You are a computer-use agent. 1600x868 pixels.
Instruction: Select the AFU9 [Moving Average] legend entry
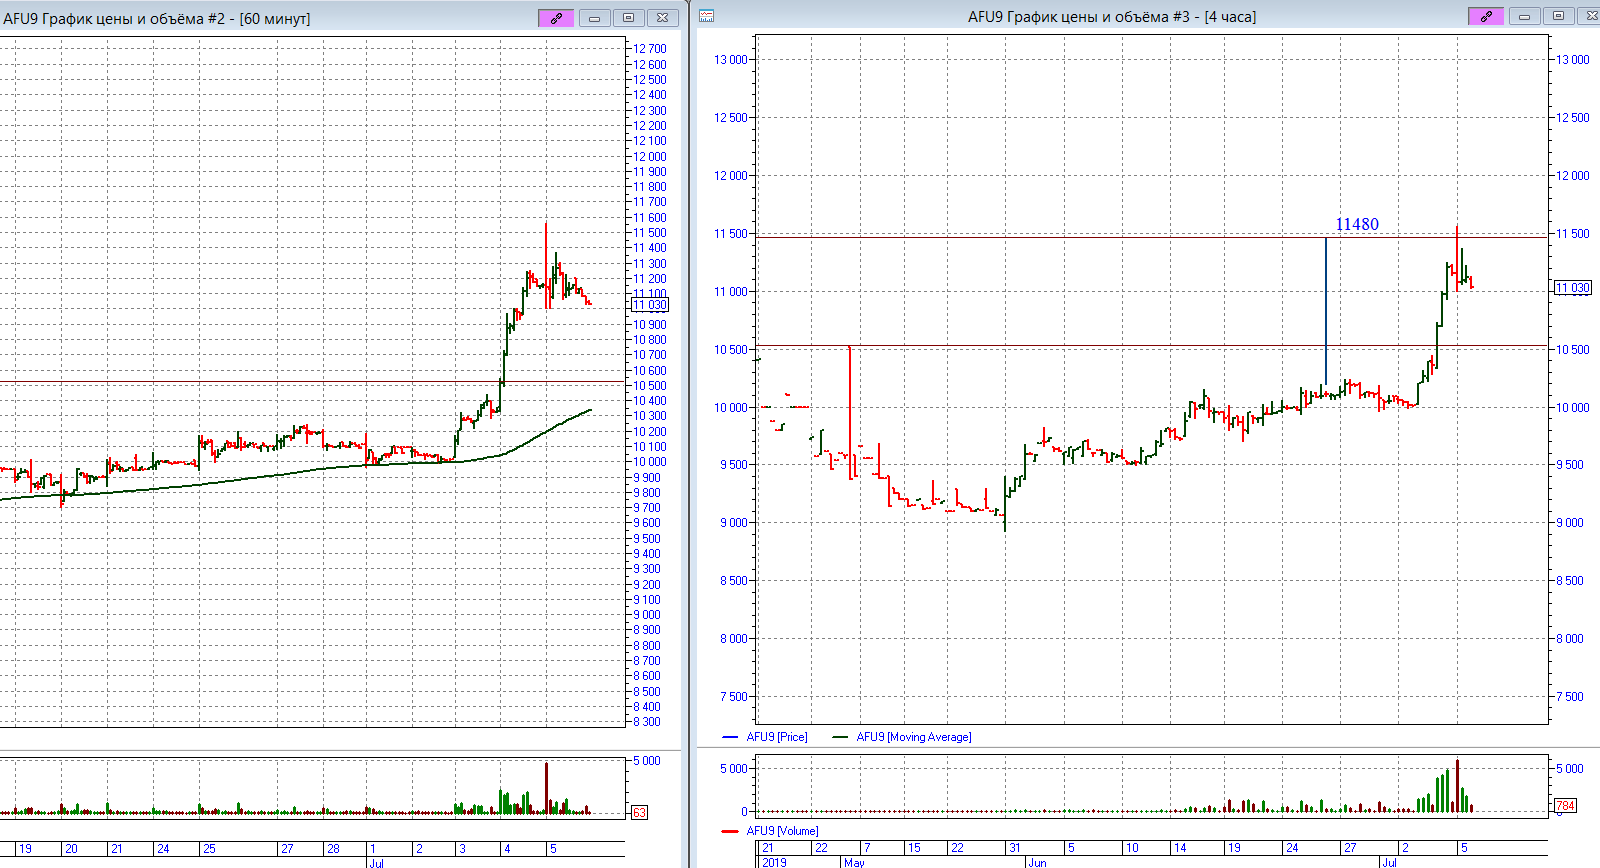pyautogui.click(x=912, y=737)
